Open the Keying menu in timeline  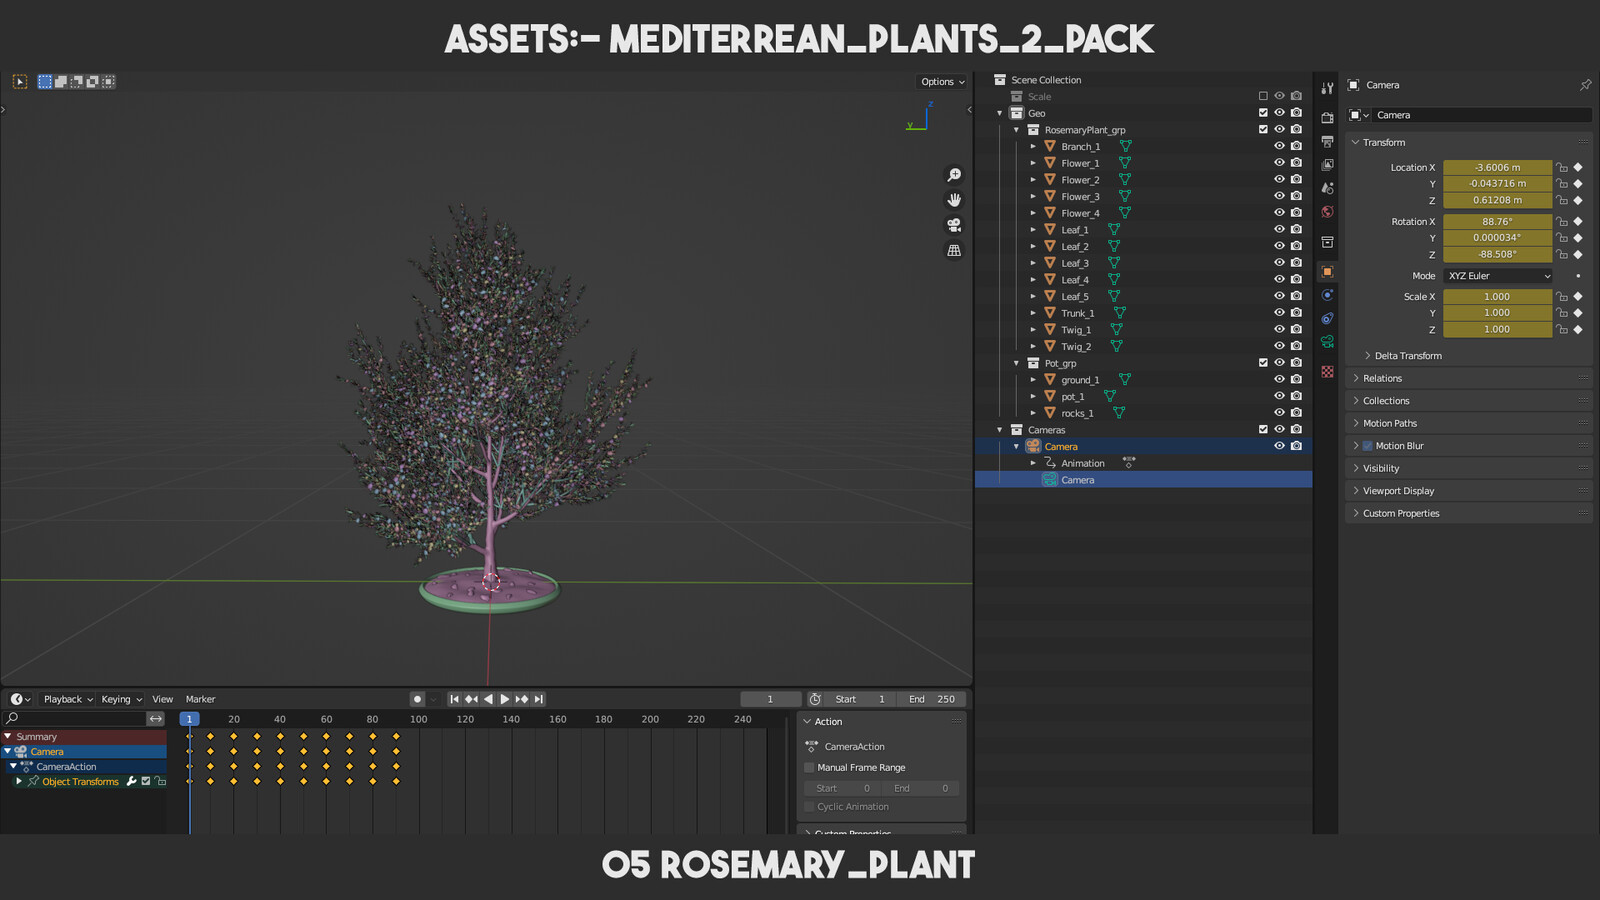pyautogui.click(x=121, y=699)
